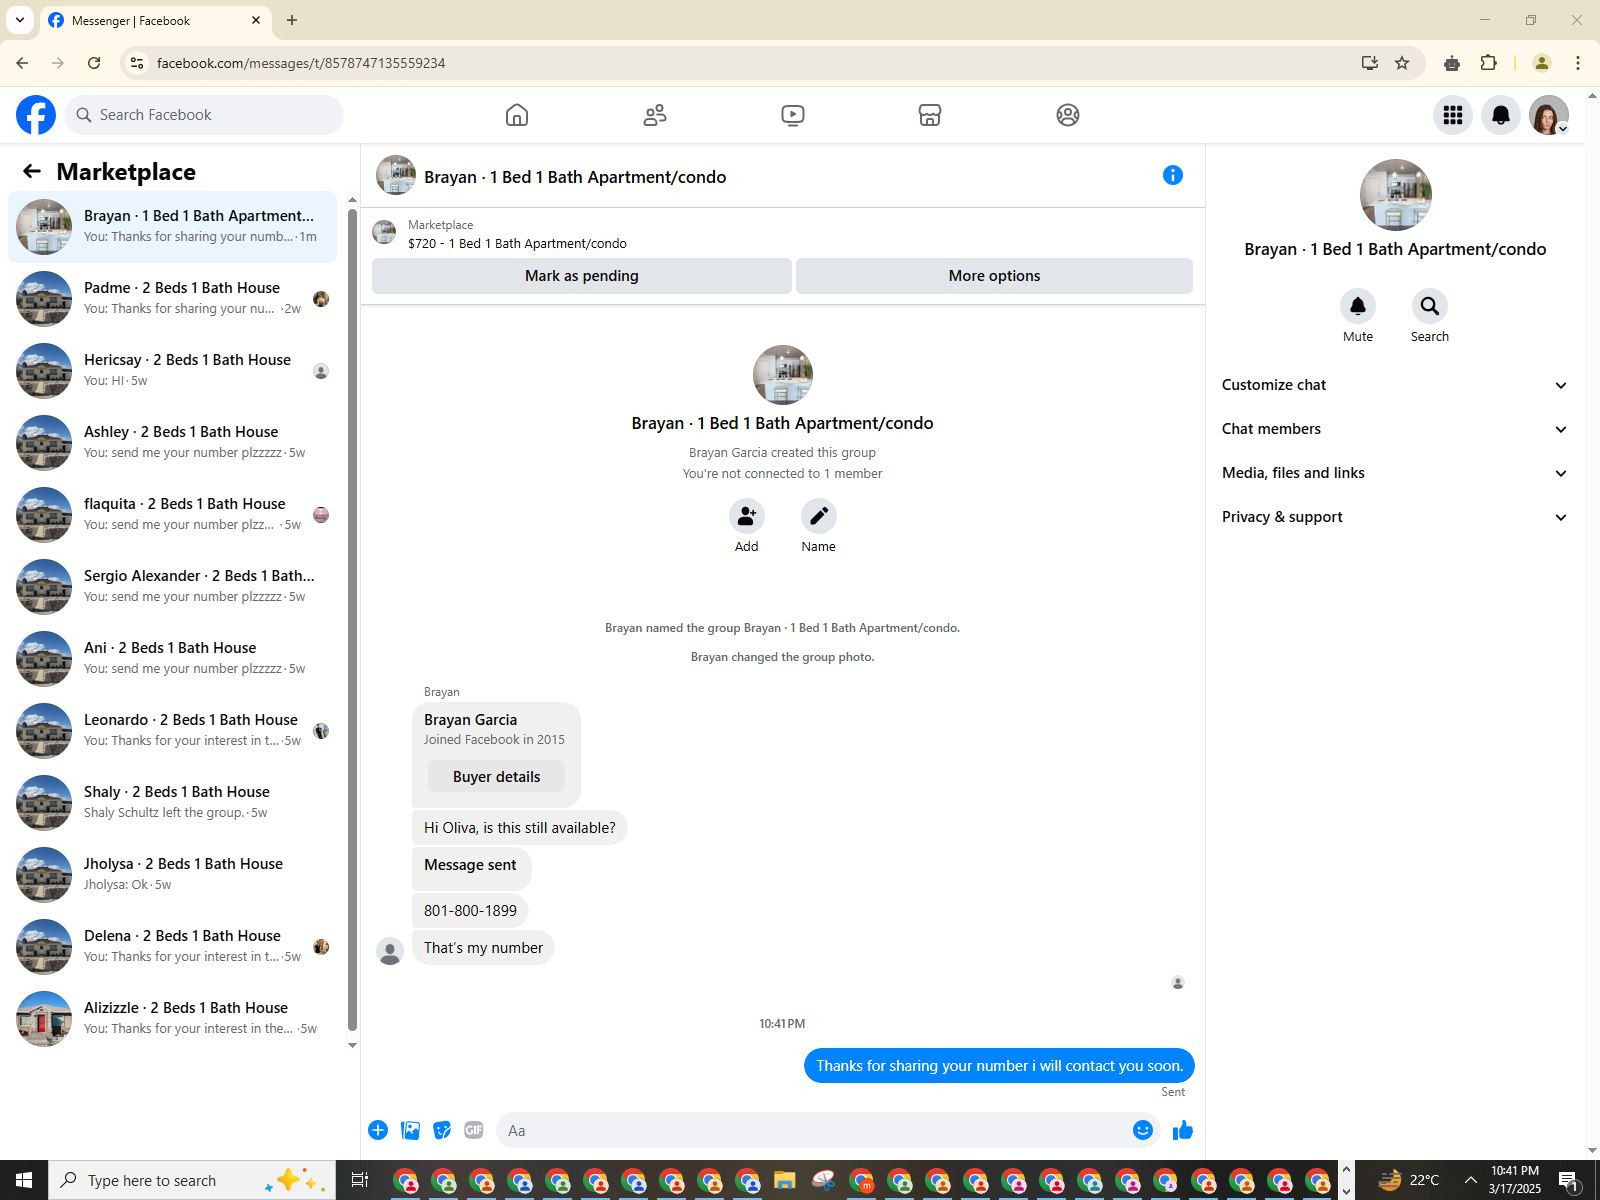The width and height of the screenshot is (1600, 1200).
Task: Expand the Chat members section
Action: pos(1395,429)
